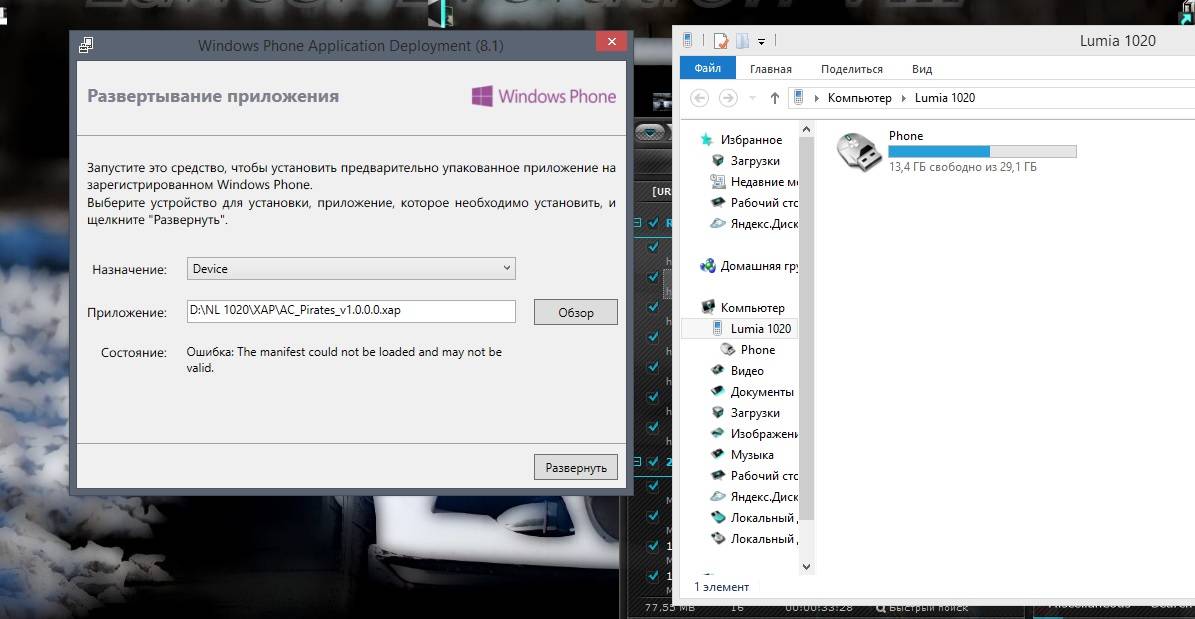Open Загрузки under Компьютер
Image resolution: width=1195 pixels, height=619 pixels.
(x=754, y=412)
